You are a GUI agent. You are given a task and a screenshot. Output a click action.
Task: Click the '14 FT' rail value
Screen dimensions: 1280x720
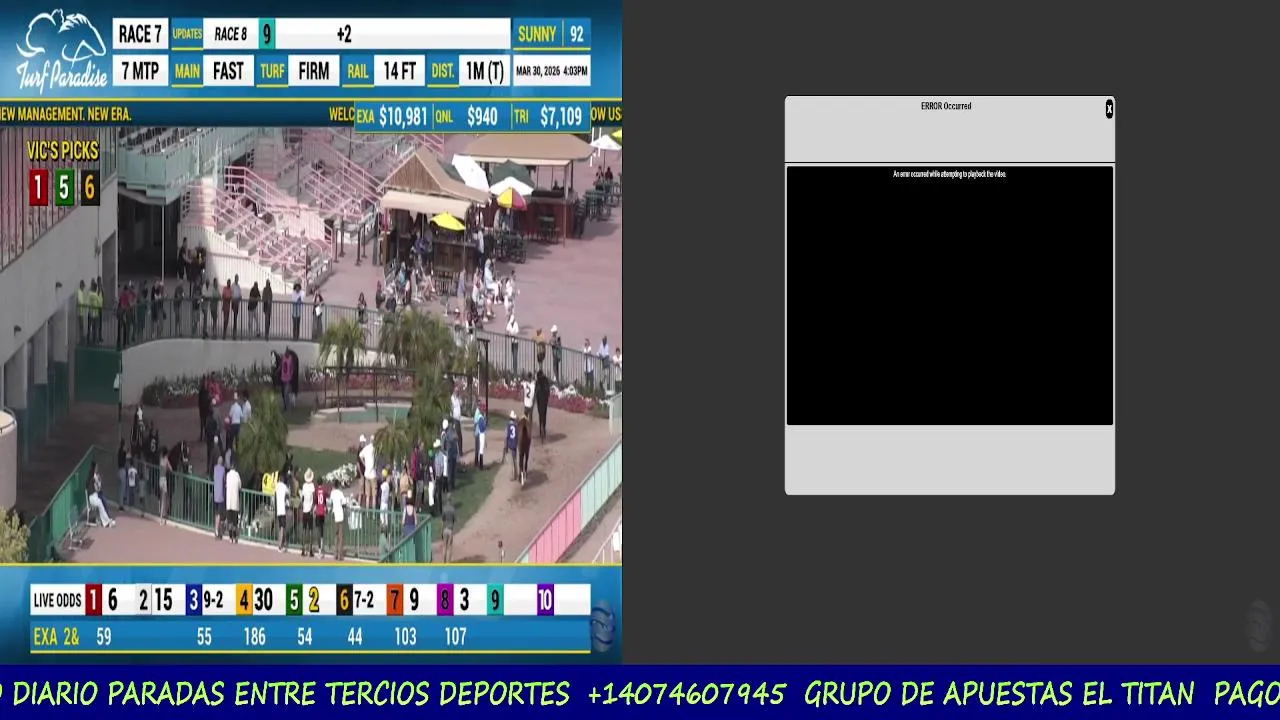pyautogui.click(x=400, y=71)
